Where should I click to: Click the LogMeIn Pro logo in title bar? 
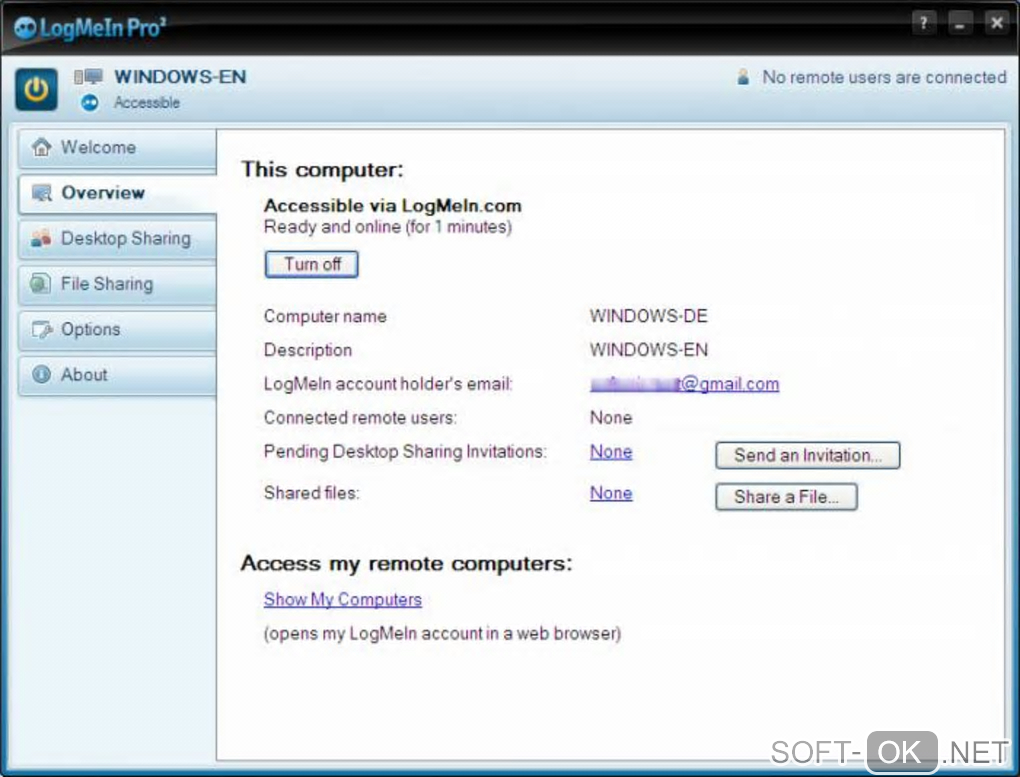[90, 28]
